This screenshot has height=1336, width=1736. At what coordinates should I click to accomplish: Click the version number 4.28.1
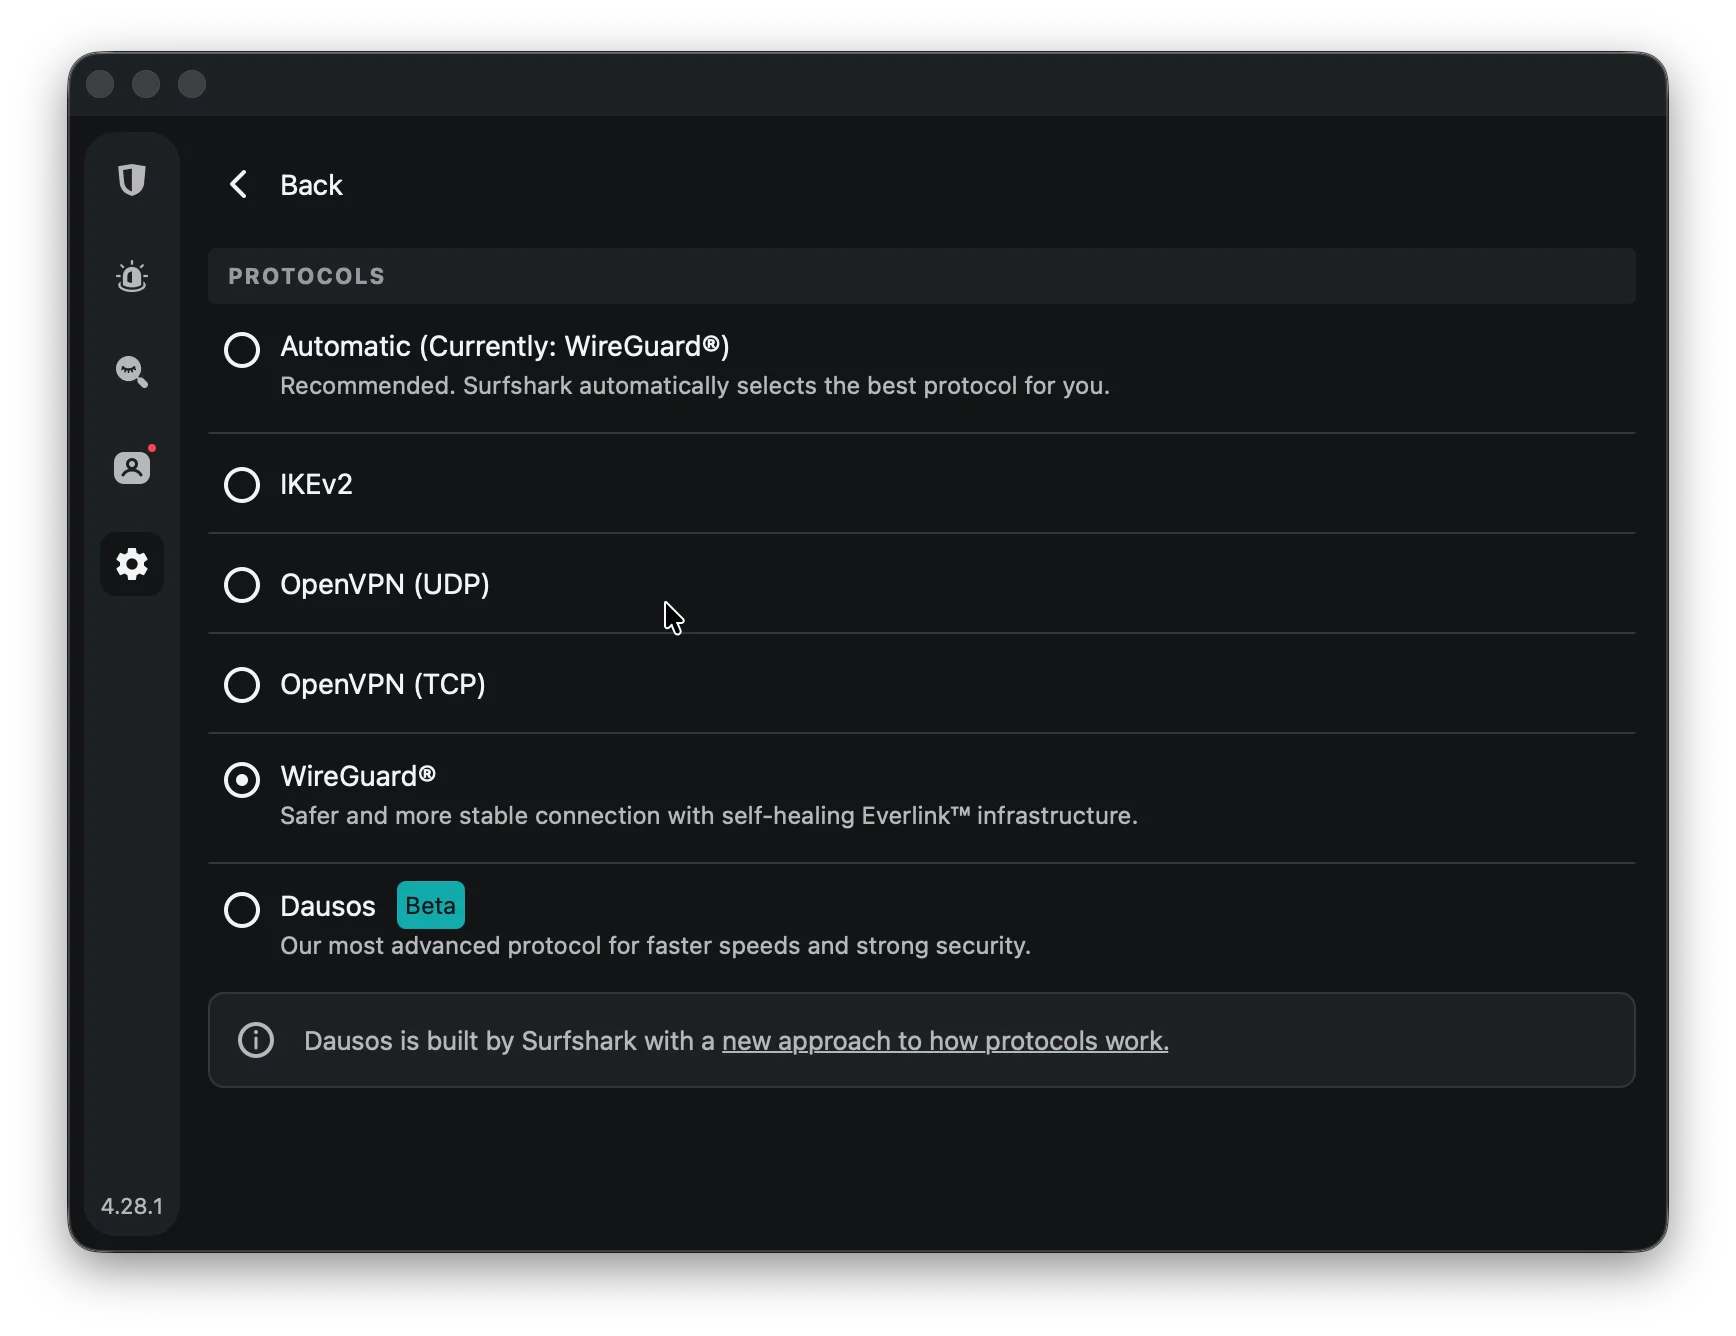pyautogui.click(x=132, y=1206)
